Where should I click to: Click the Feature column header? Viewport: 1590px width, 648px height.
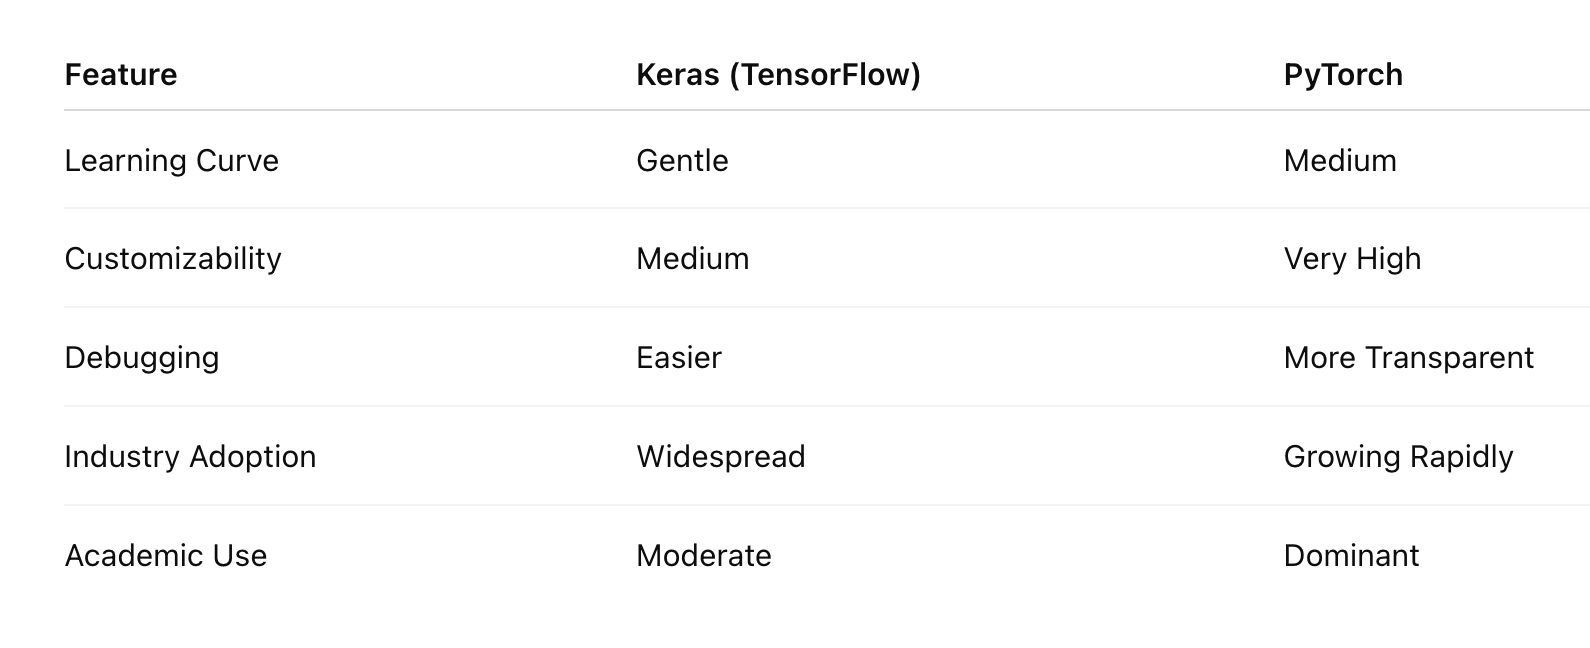click(x=121, y=75)
